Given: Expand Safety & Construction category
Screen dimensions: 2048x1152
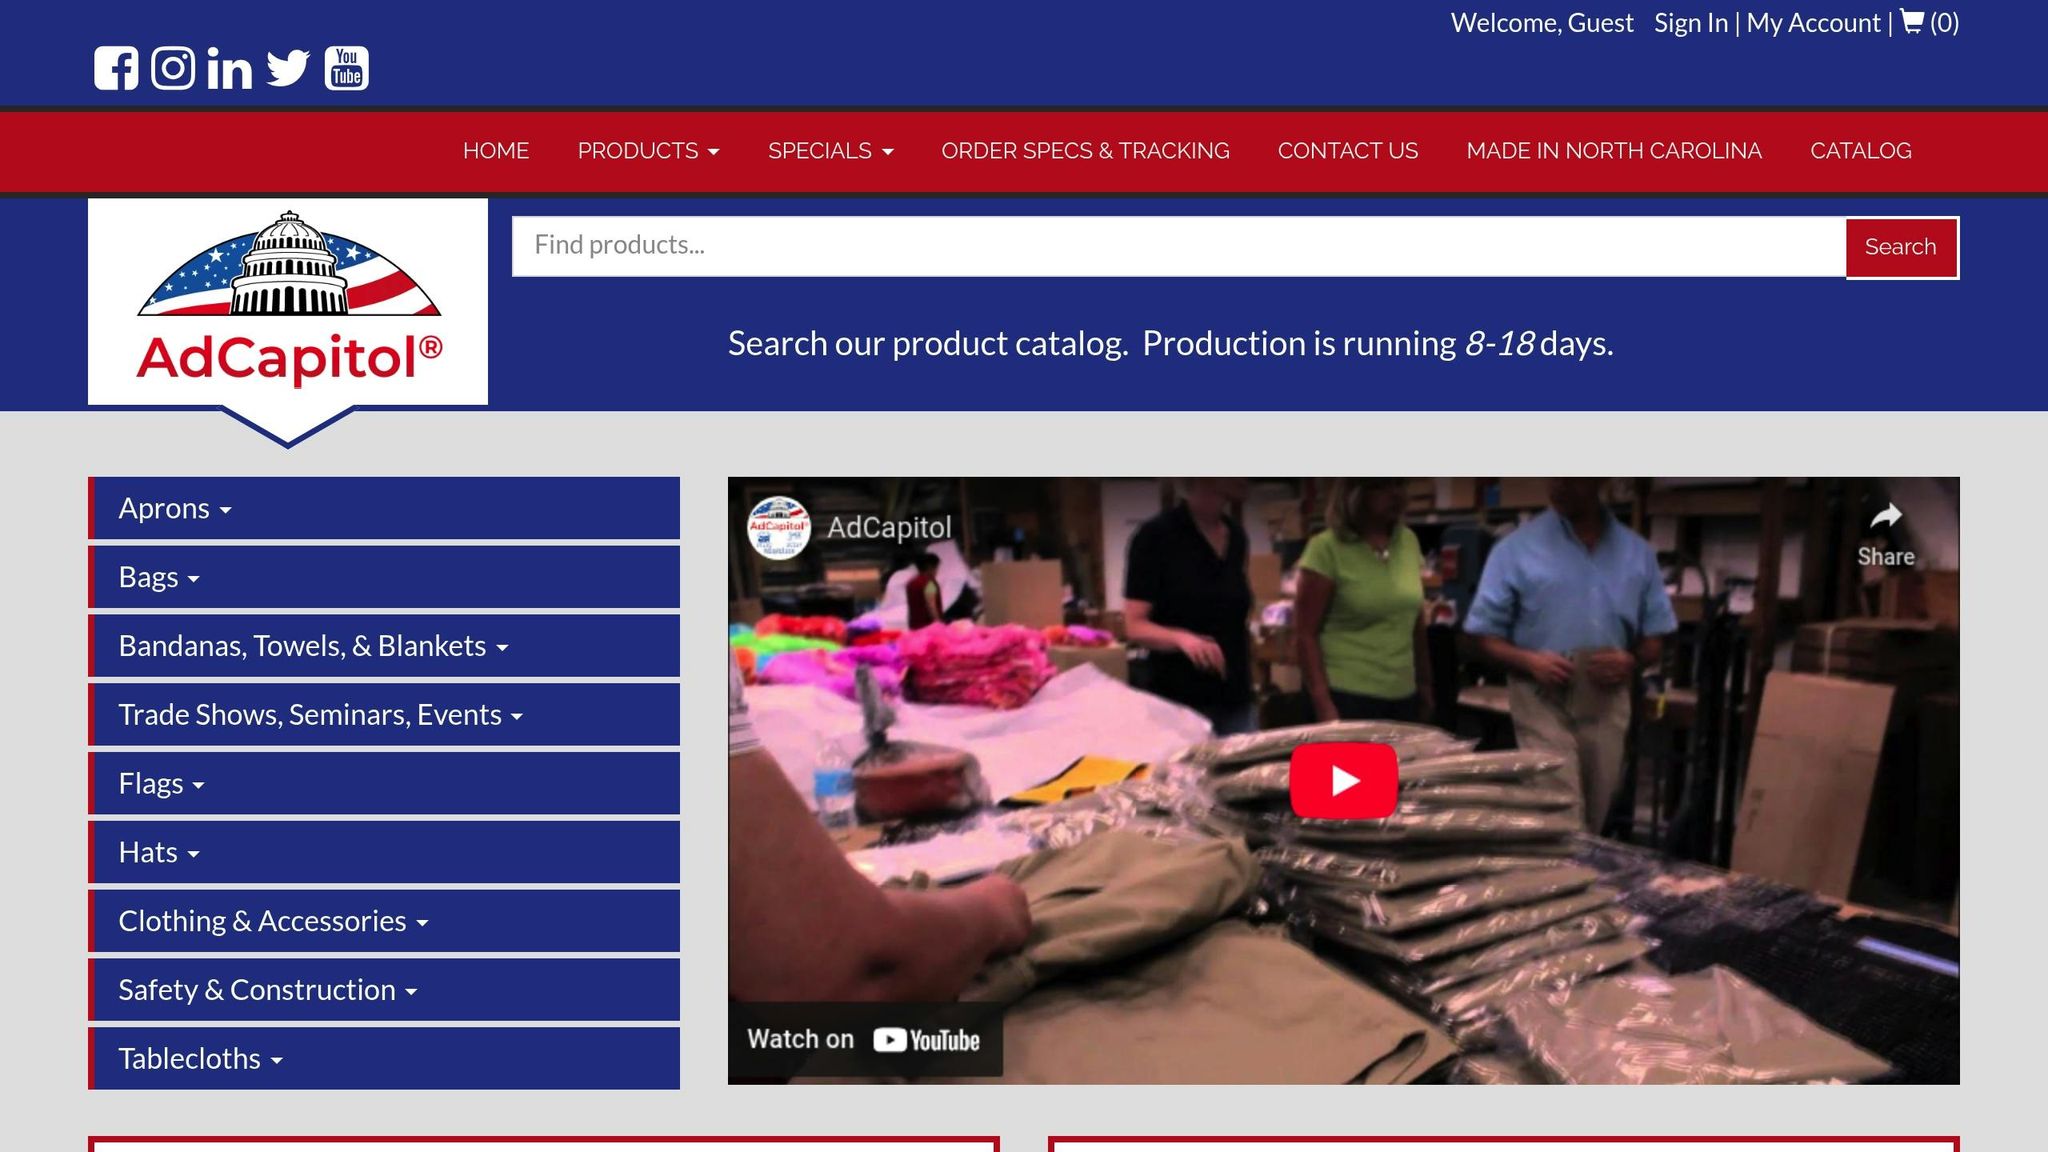Looking at the screenshot, I should [267, 990].
